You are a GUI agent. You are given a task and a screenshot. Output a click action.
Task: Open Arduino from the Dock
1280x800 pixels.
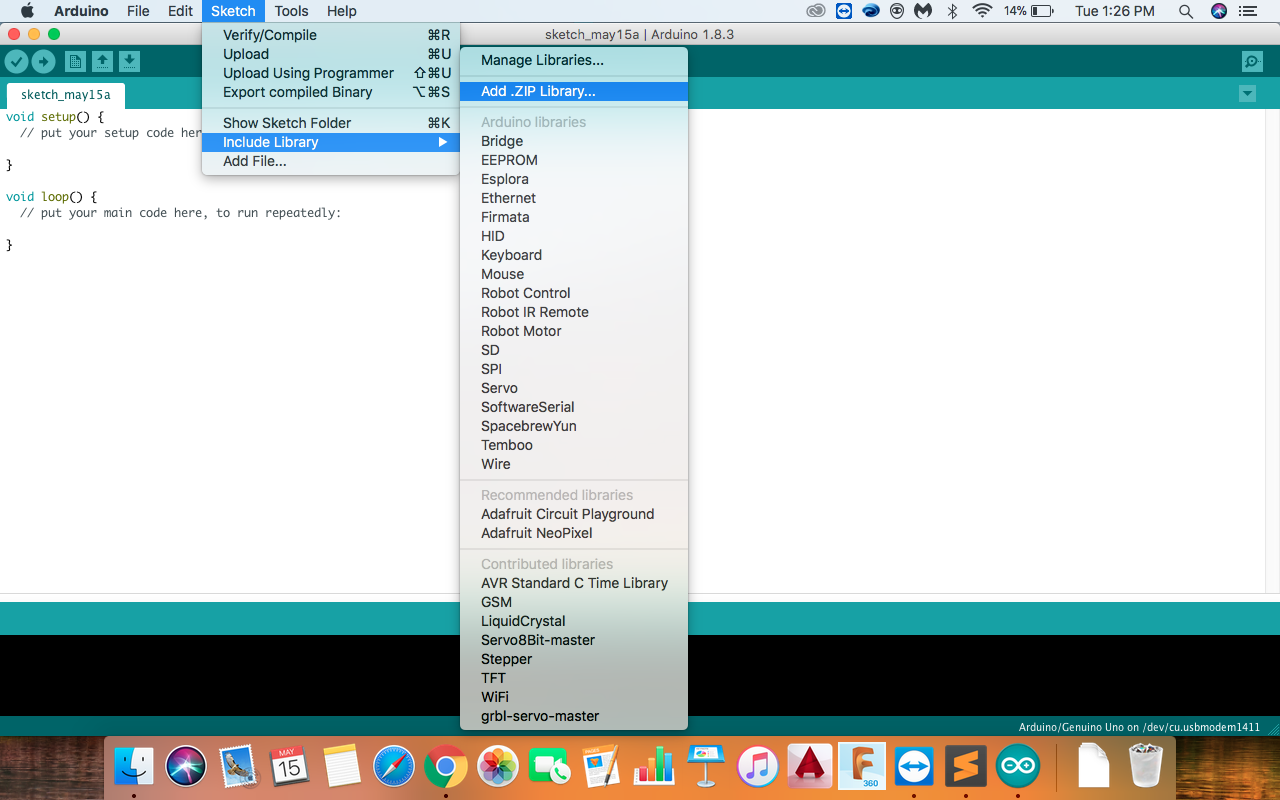click(1018, 767)
